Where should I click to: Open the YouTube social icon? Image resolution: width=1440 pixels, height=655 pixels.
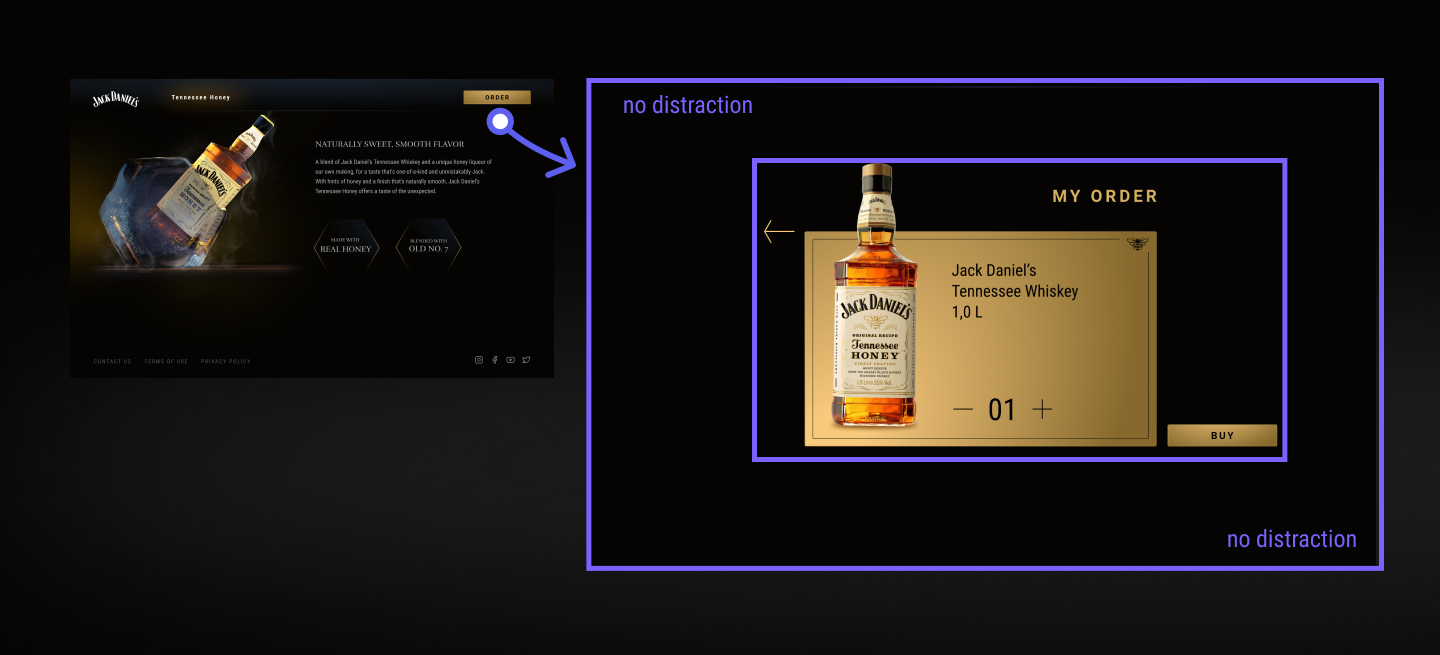[x=510, y=360]
